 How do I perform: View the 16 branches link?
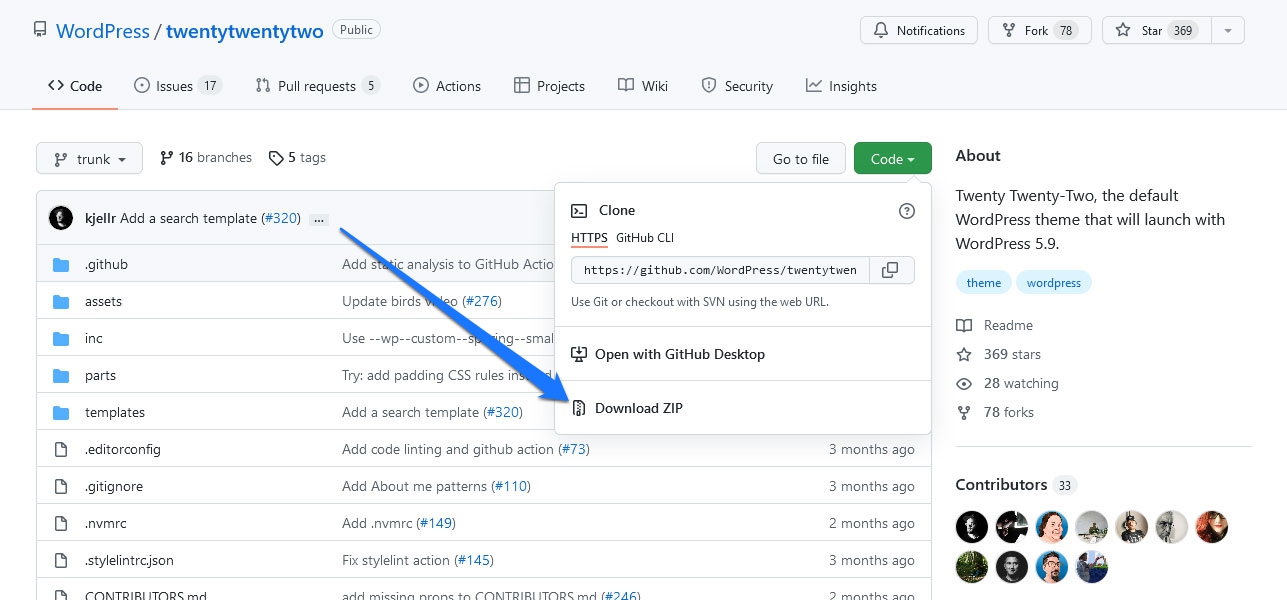[206, 158]
